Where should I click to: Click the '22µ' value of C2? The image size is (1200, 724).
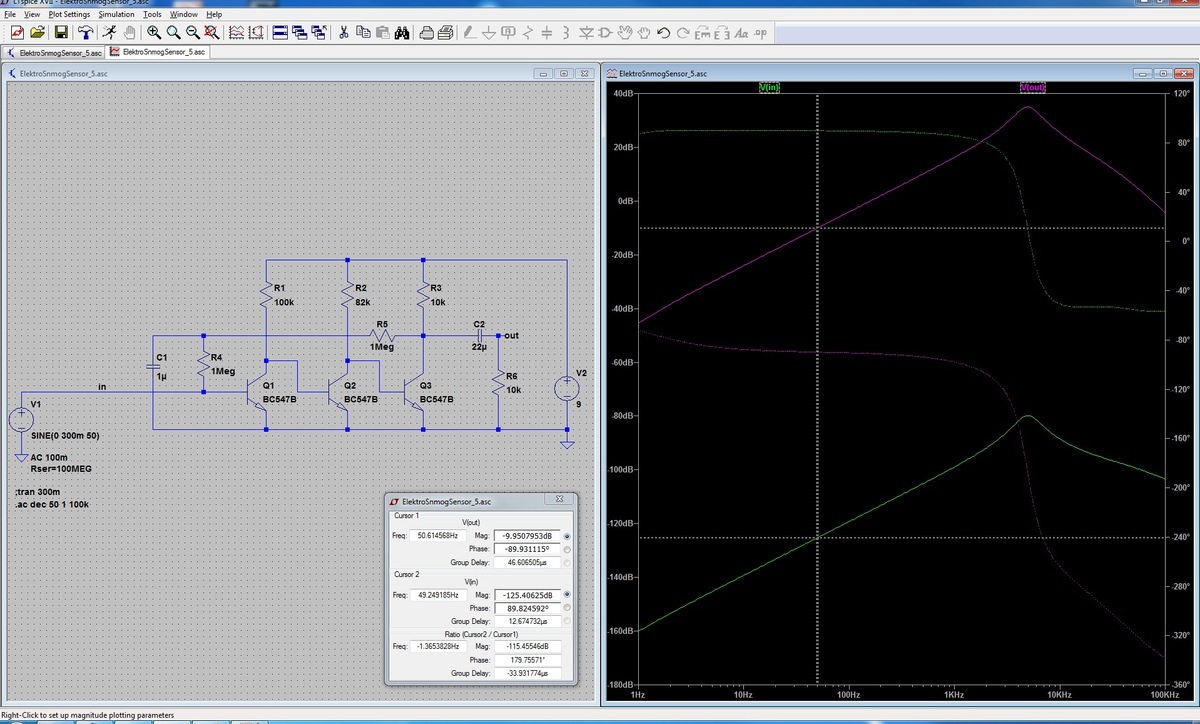[x=478, y=347]
